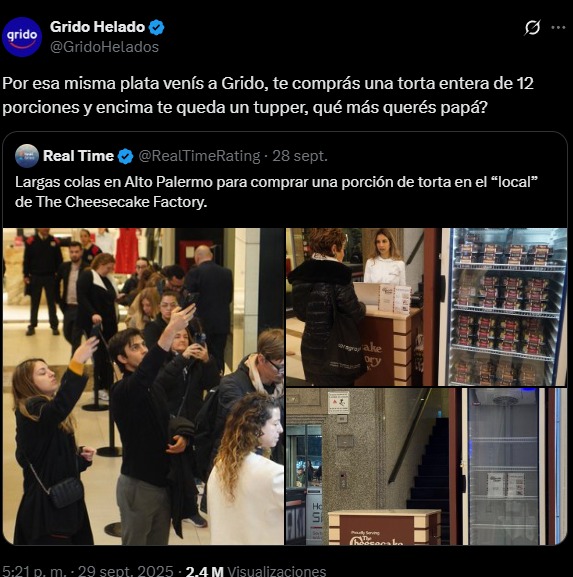Open the three-dots more options menu

[558, 28]
